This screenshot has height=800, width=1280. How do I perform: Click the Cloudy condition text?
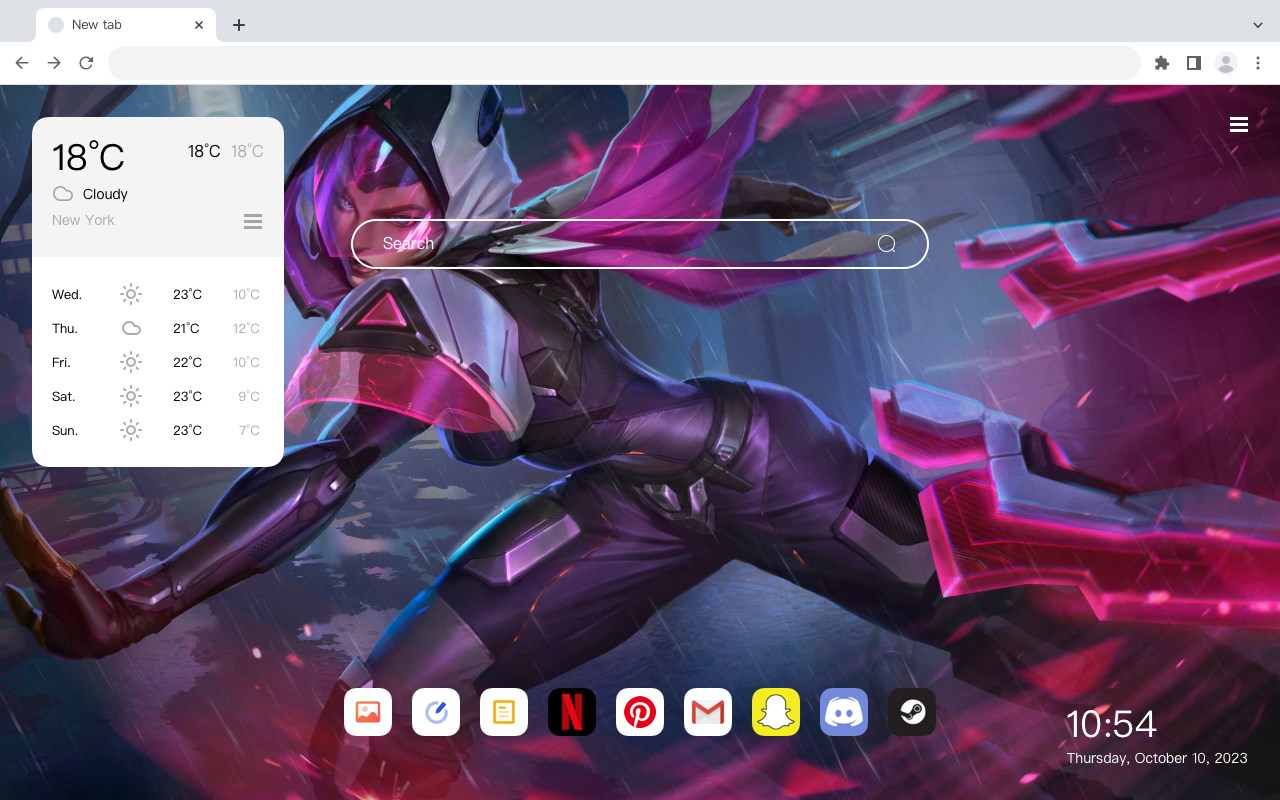(105, 194)
